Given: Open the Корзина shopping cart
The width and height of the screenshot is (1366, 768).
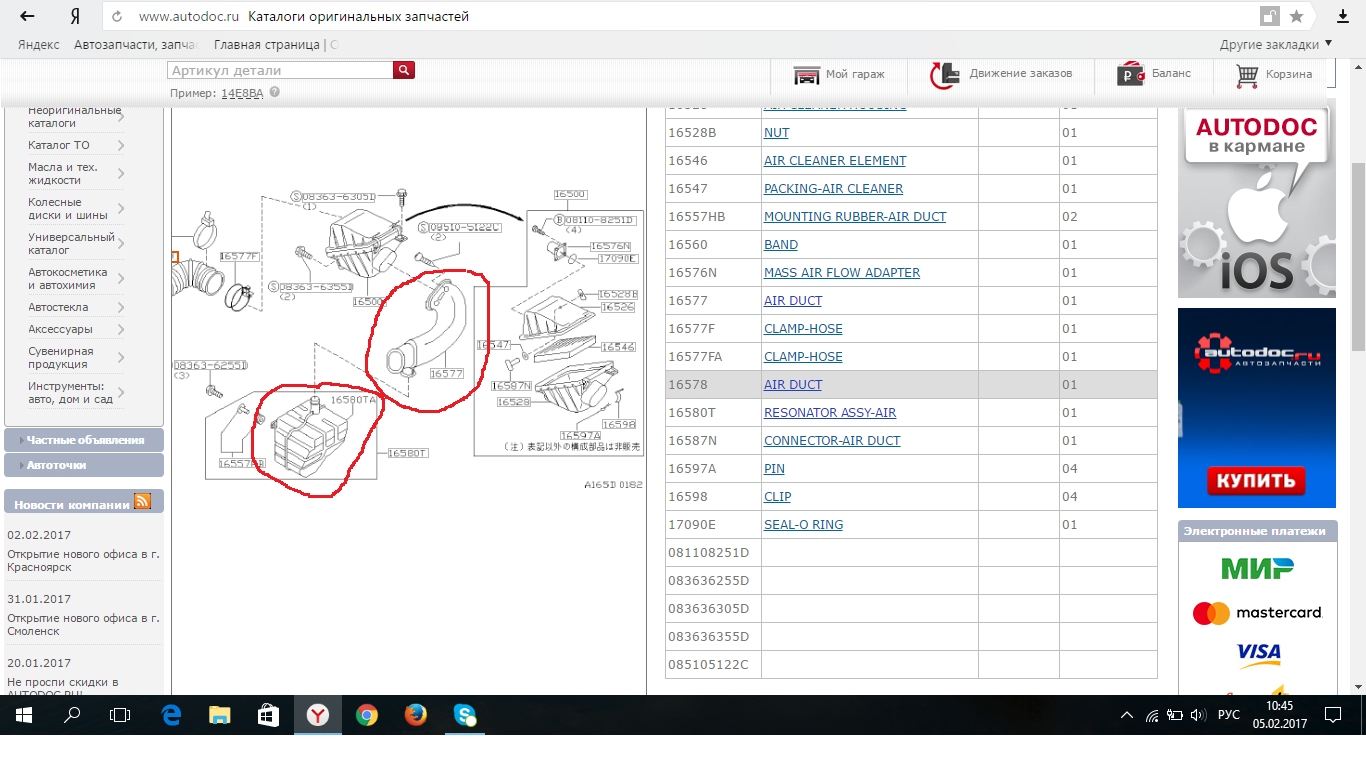Looking at the screenshot, I should (x=1246, y=75).
